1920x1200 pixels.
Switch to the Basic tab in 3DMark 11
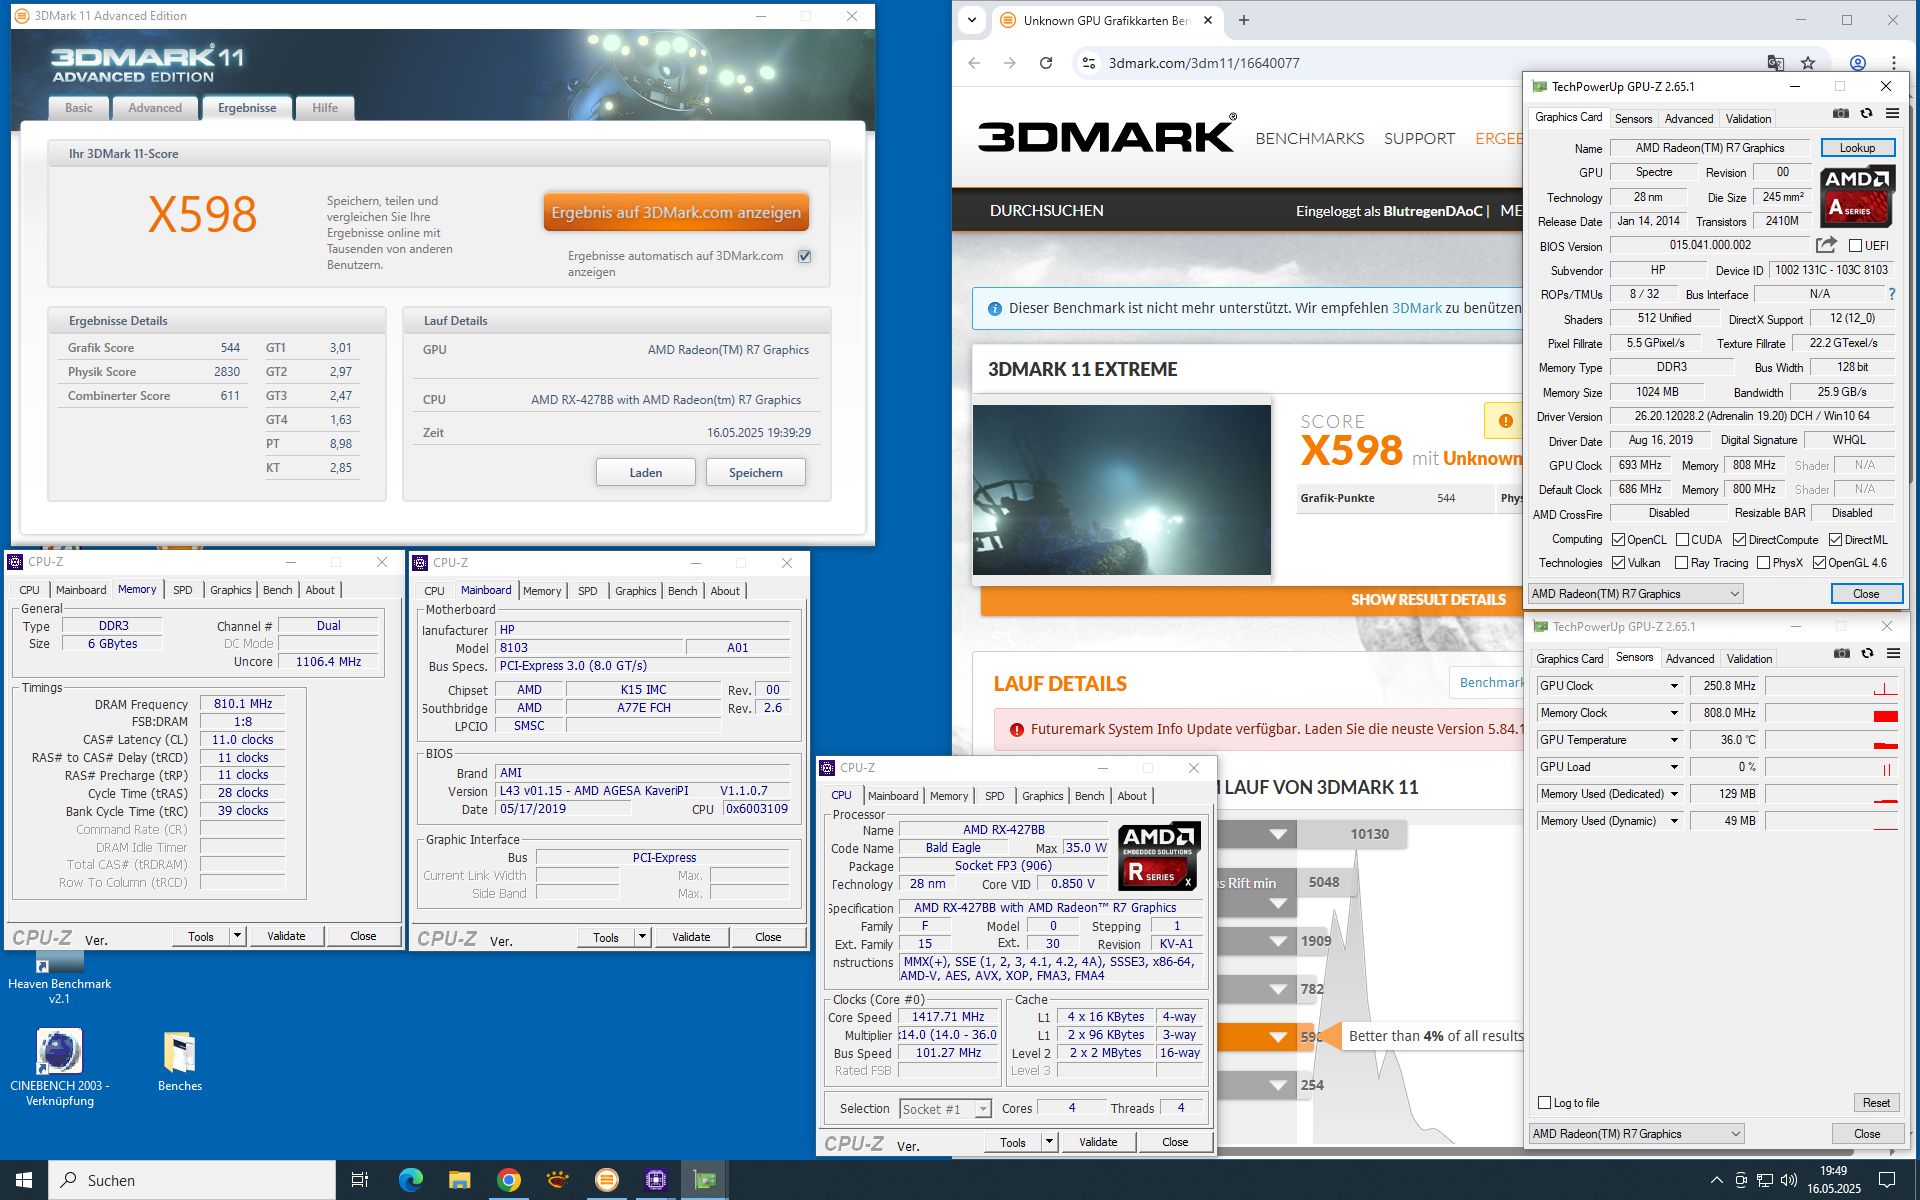[78, 108]
